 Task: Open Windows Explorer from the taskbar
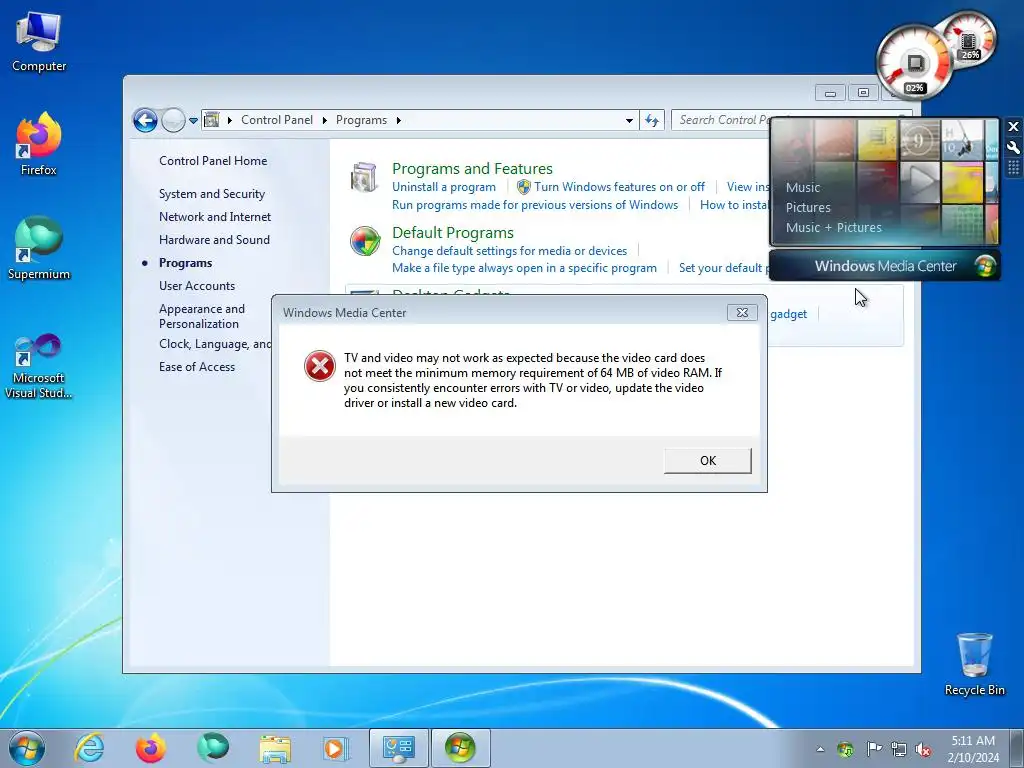point(275,748)
